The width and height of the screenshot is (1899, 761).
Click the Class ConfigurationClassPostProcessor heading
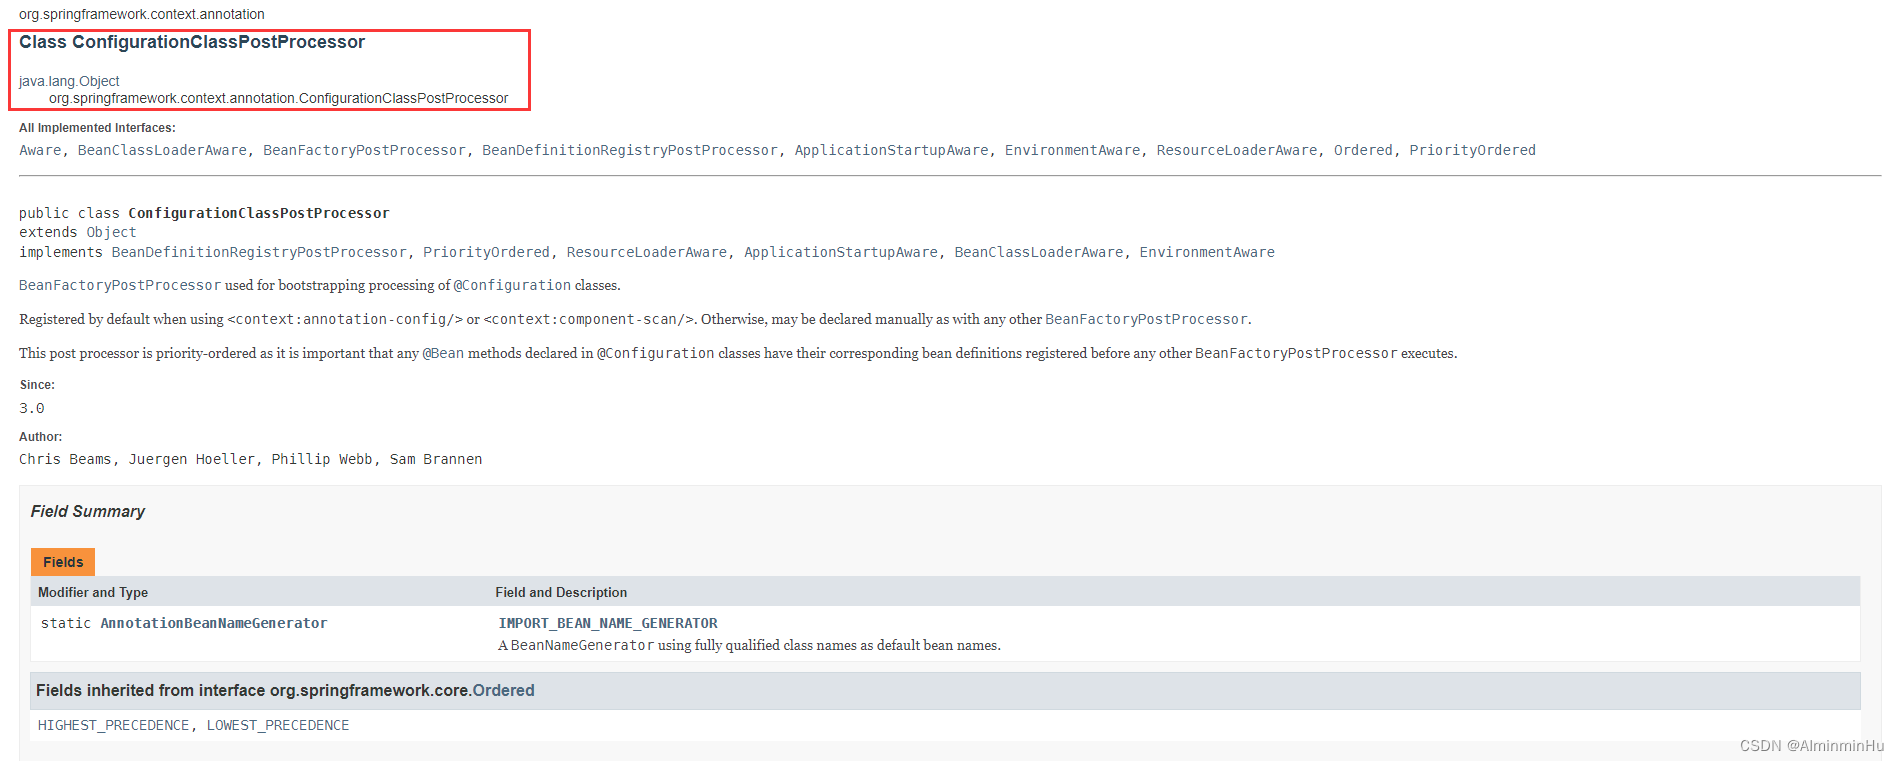(x=192, y=42)
